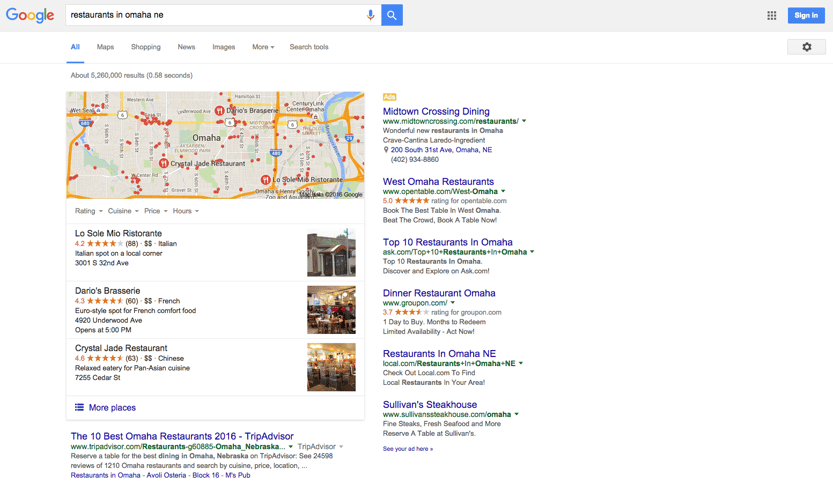Expand ask.com URL dropdown arrow

(532, 252)
